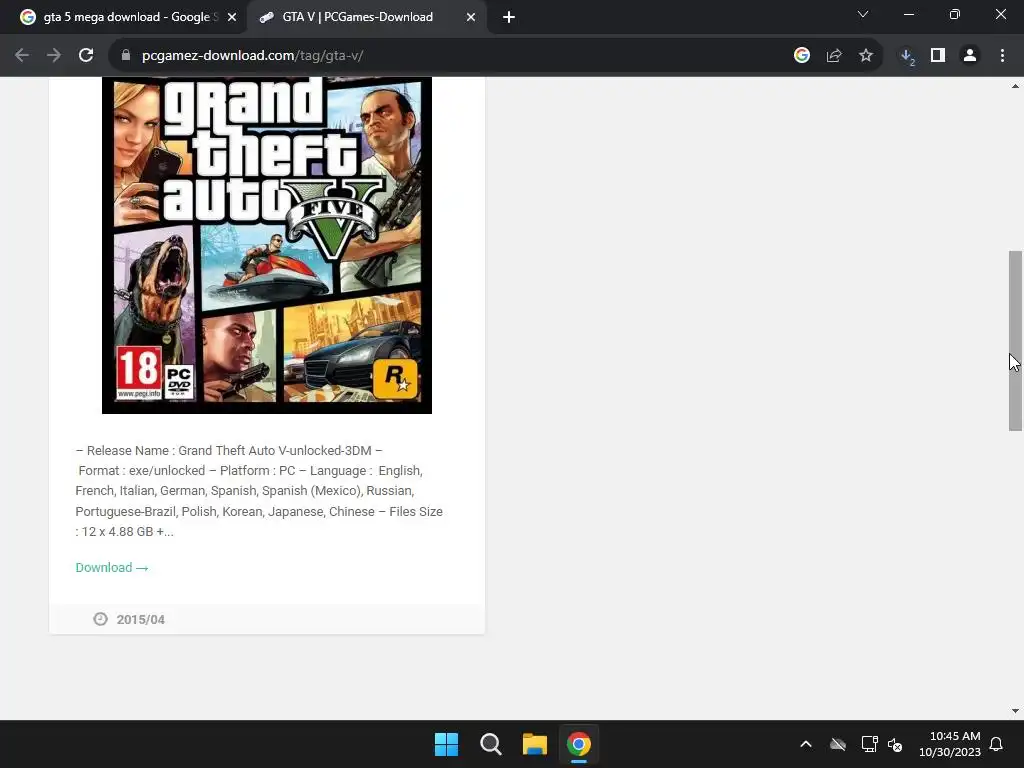1024x768 pixels.
Task: Click the OneDrive cloud tray icon
Action: tap(838, 744)
